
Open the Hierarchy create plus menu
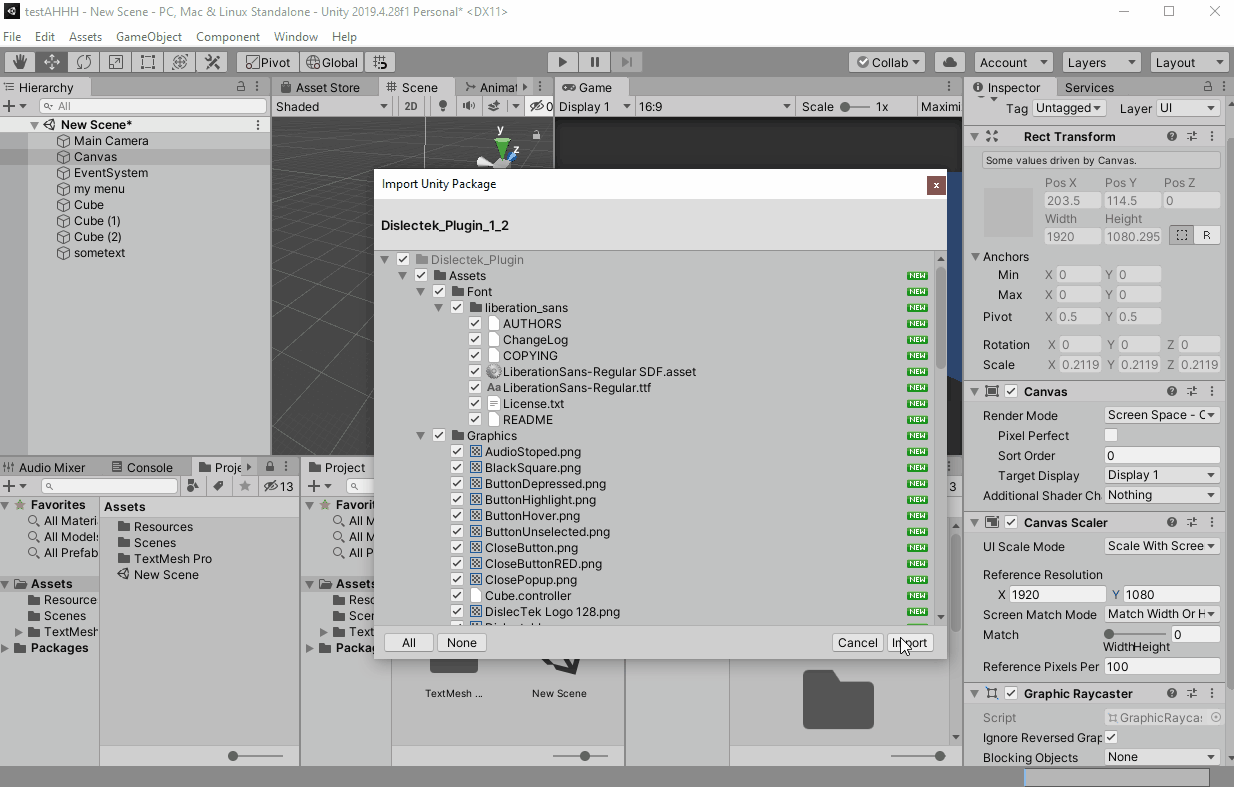[14, 106]
